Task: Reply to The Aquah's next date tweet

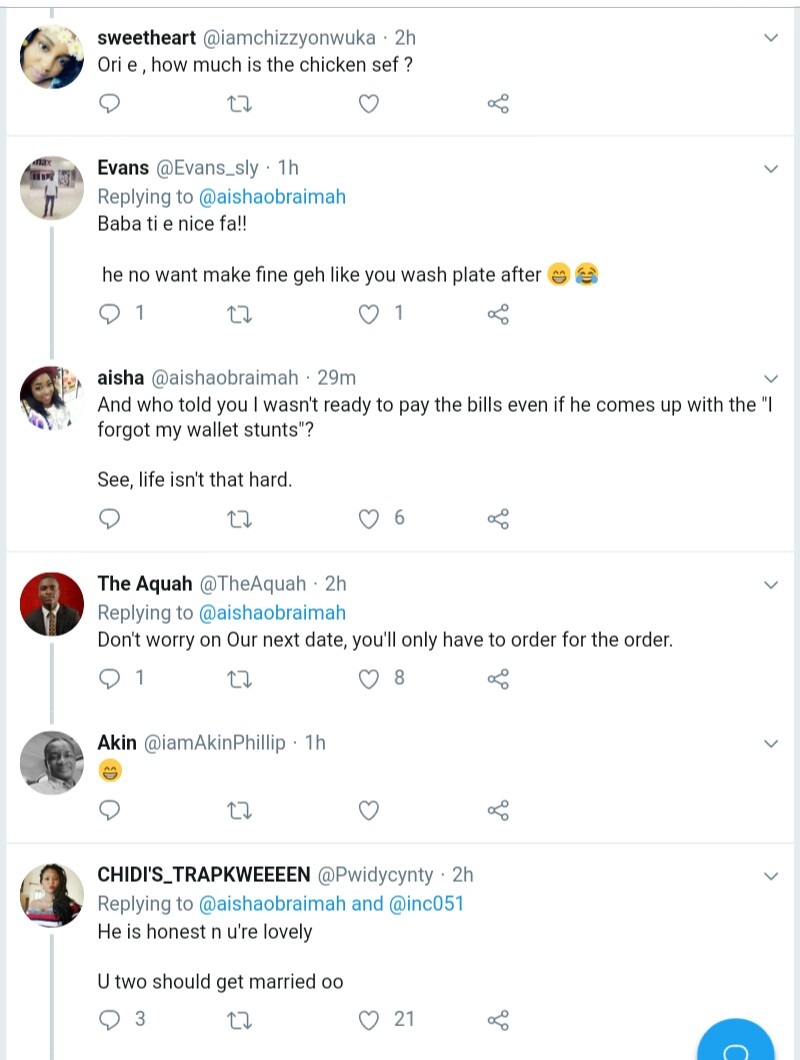Action: 111,678
